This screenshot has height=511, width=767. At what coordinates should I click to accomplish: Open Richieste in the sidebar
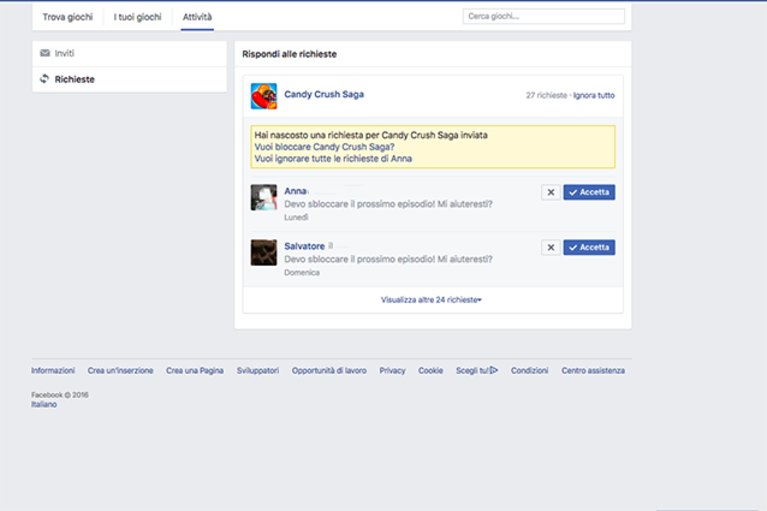click(130, 79)
